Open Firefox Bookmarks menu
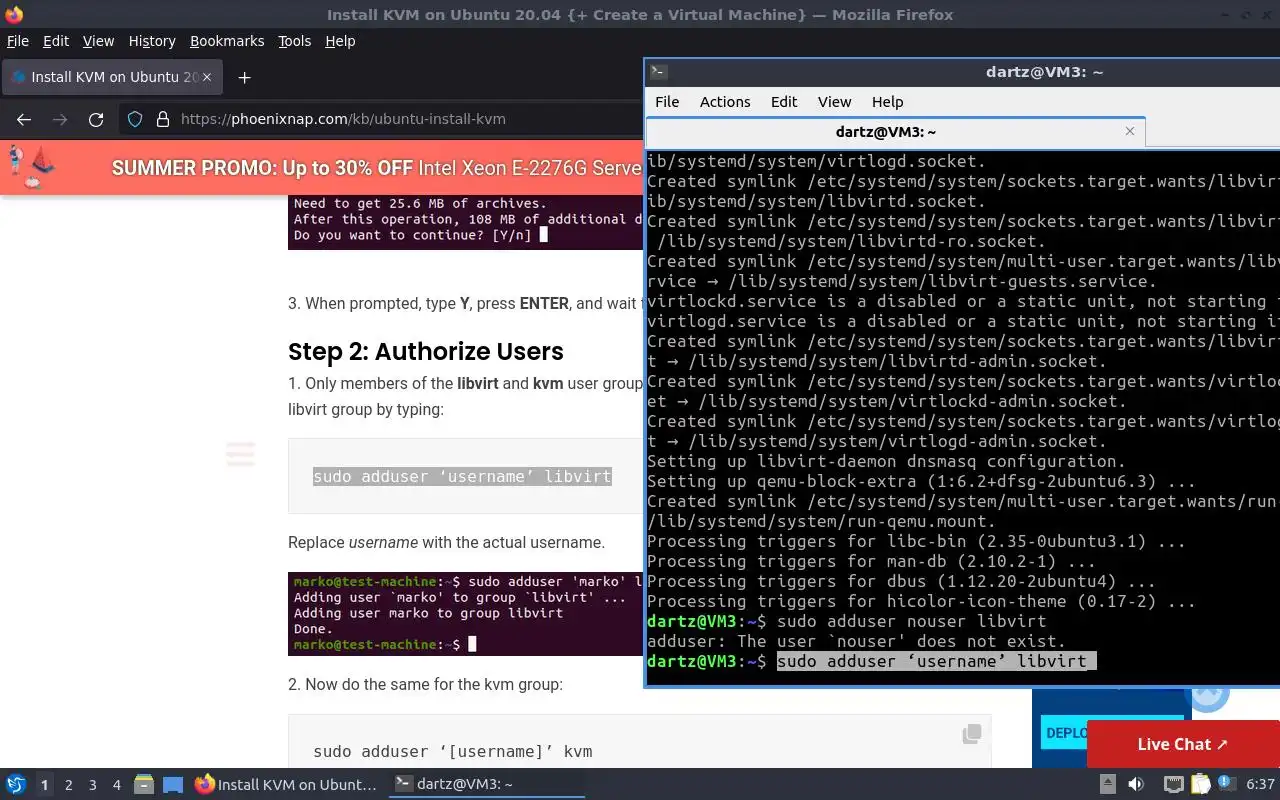The image size is (1280, 800). pyautogui.click(x=227, y=41)
